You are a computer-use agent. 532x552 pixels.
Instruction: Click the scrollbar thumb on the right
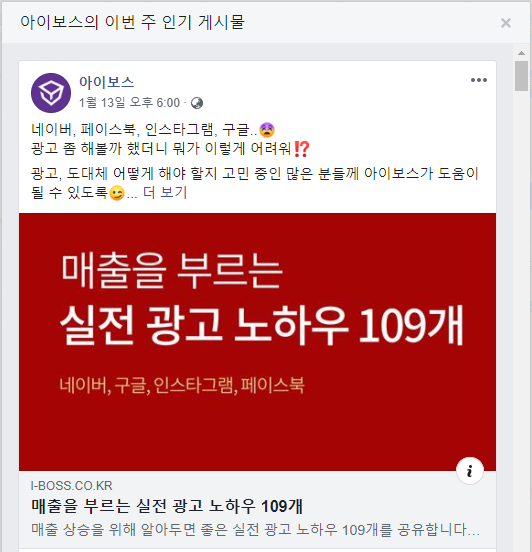point(521,76)
